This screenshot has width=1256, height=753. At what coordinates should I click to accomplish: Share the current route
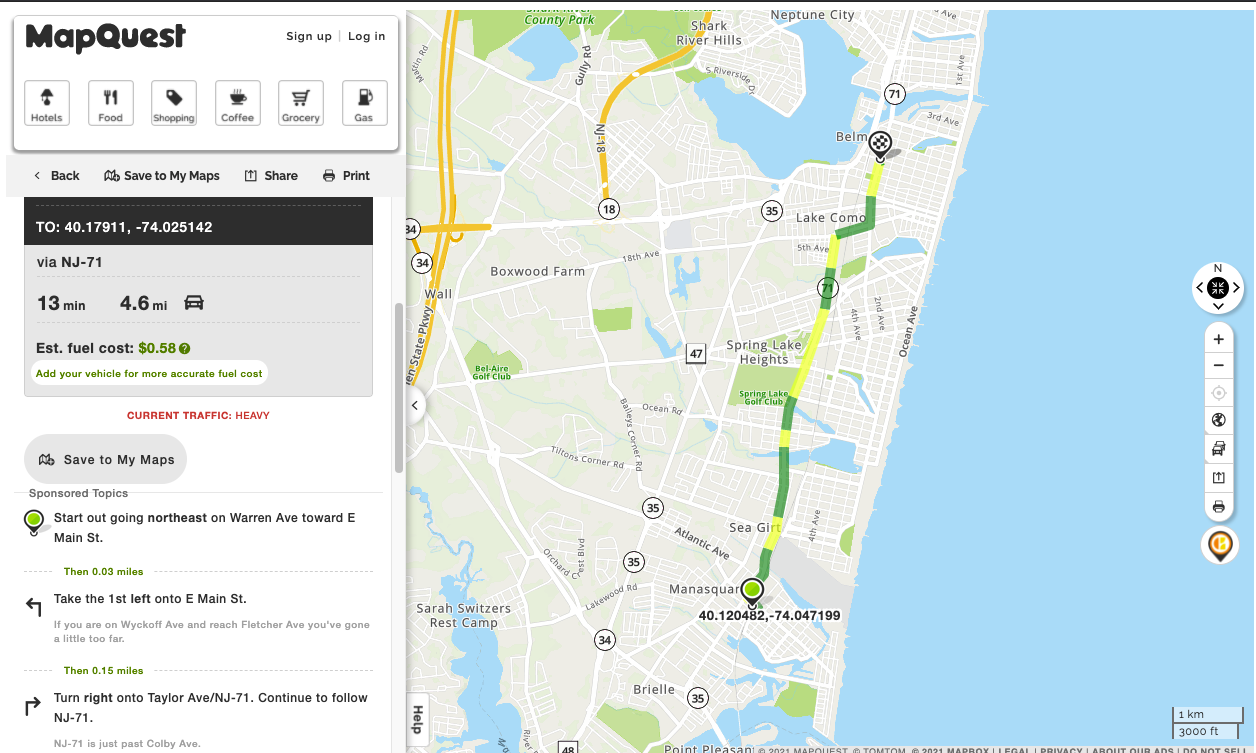click(x=271, y=175)
